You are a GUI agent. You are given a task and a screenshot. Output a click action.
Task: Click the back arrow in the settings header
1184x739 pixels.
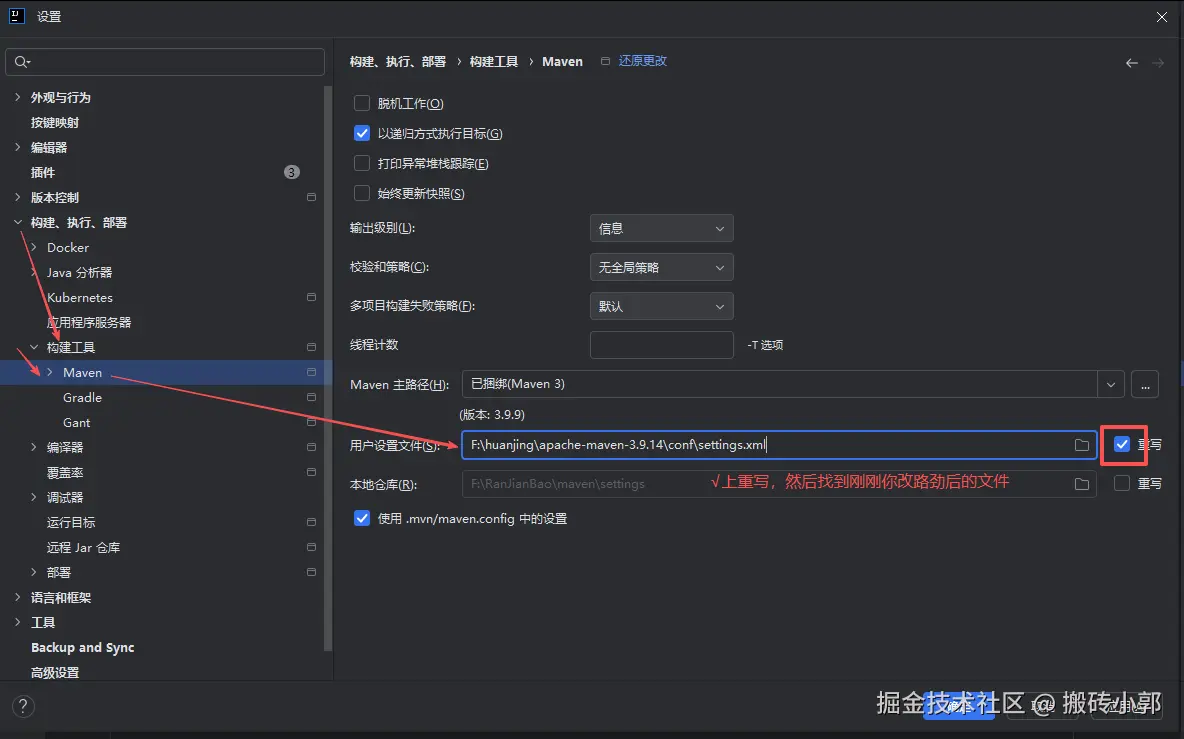click(1131, 61)
